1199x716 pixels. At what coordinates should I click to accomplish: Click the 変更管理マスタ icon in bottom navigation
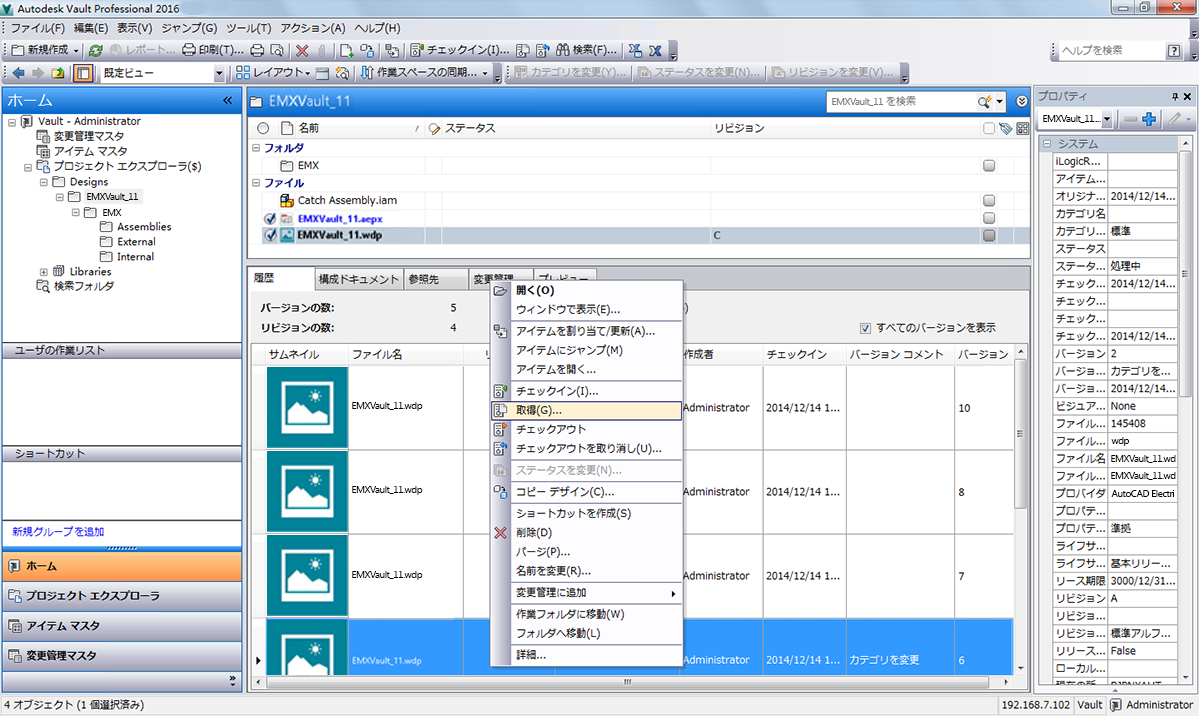tap(15, 656)
